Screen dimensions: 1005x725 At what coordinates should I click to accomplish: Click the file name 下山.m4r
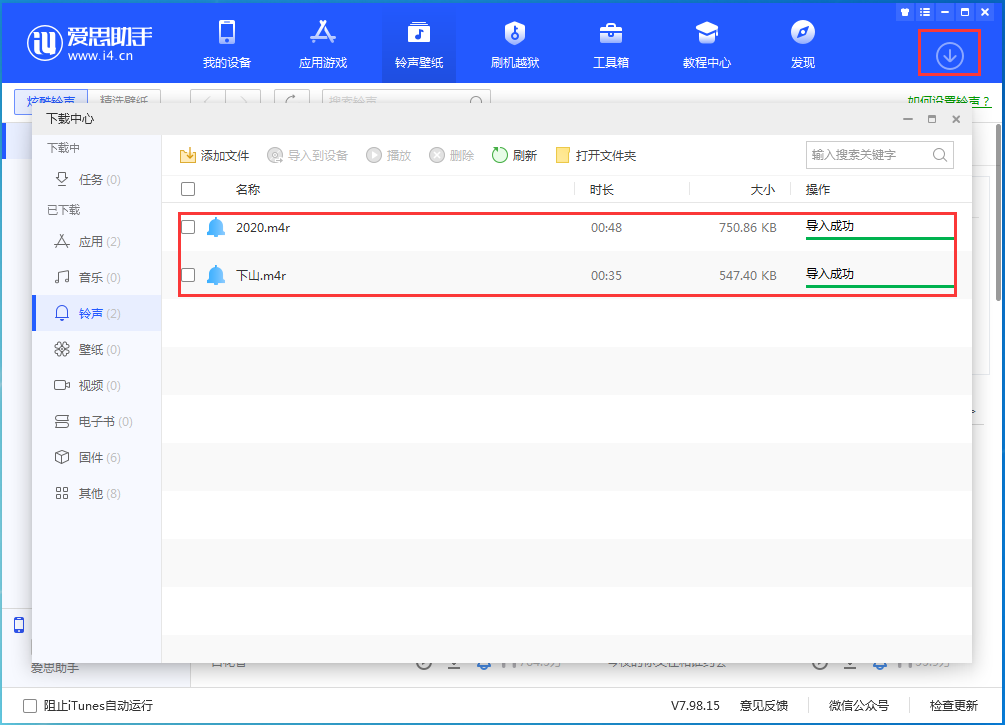pyautogui.click(x=261, y=276)
